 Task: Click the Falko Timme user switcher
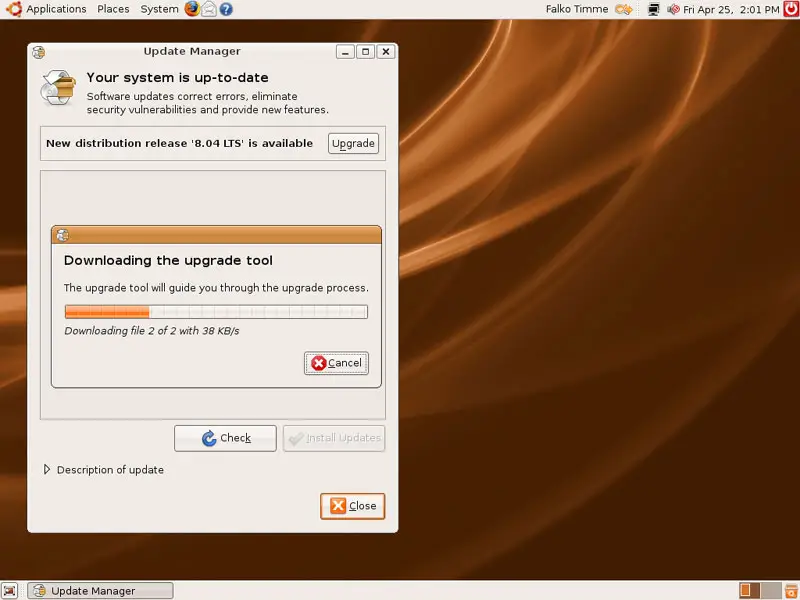[x=577, y=9]
